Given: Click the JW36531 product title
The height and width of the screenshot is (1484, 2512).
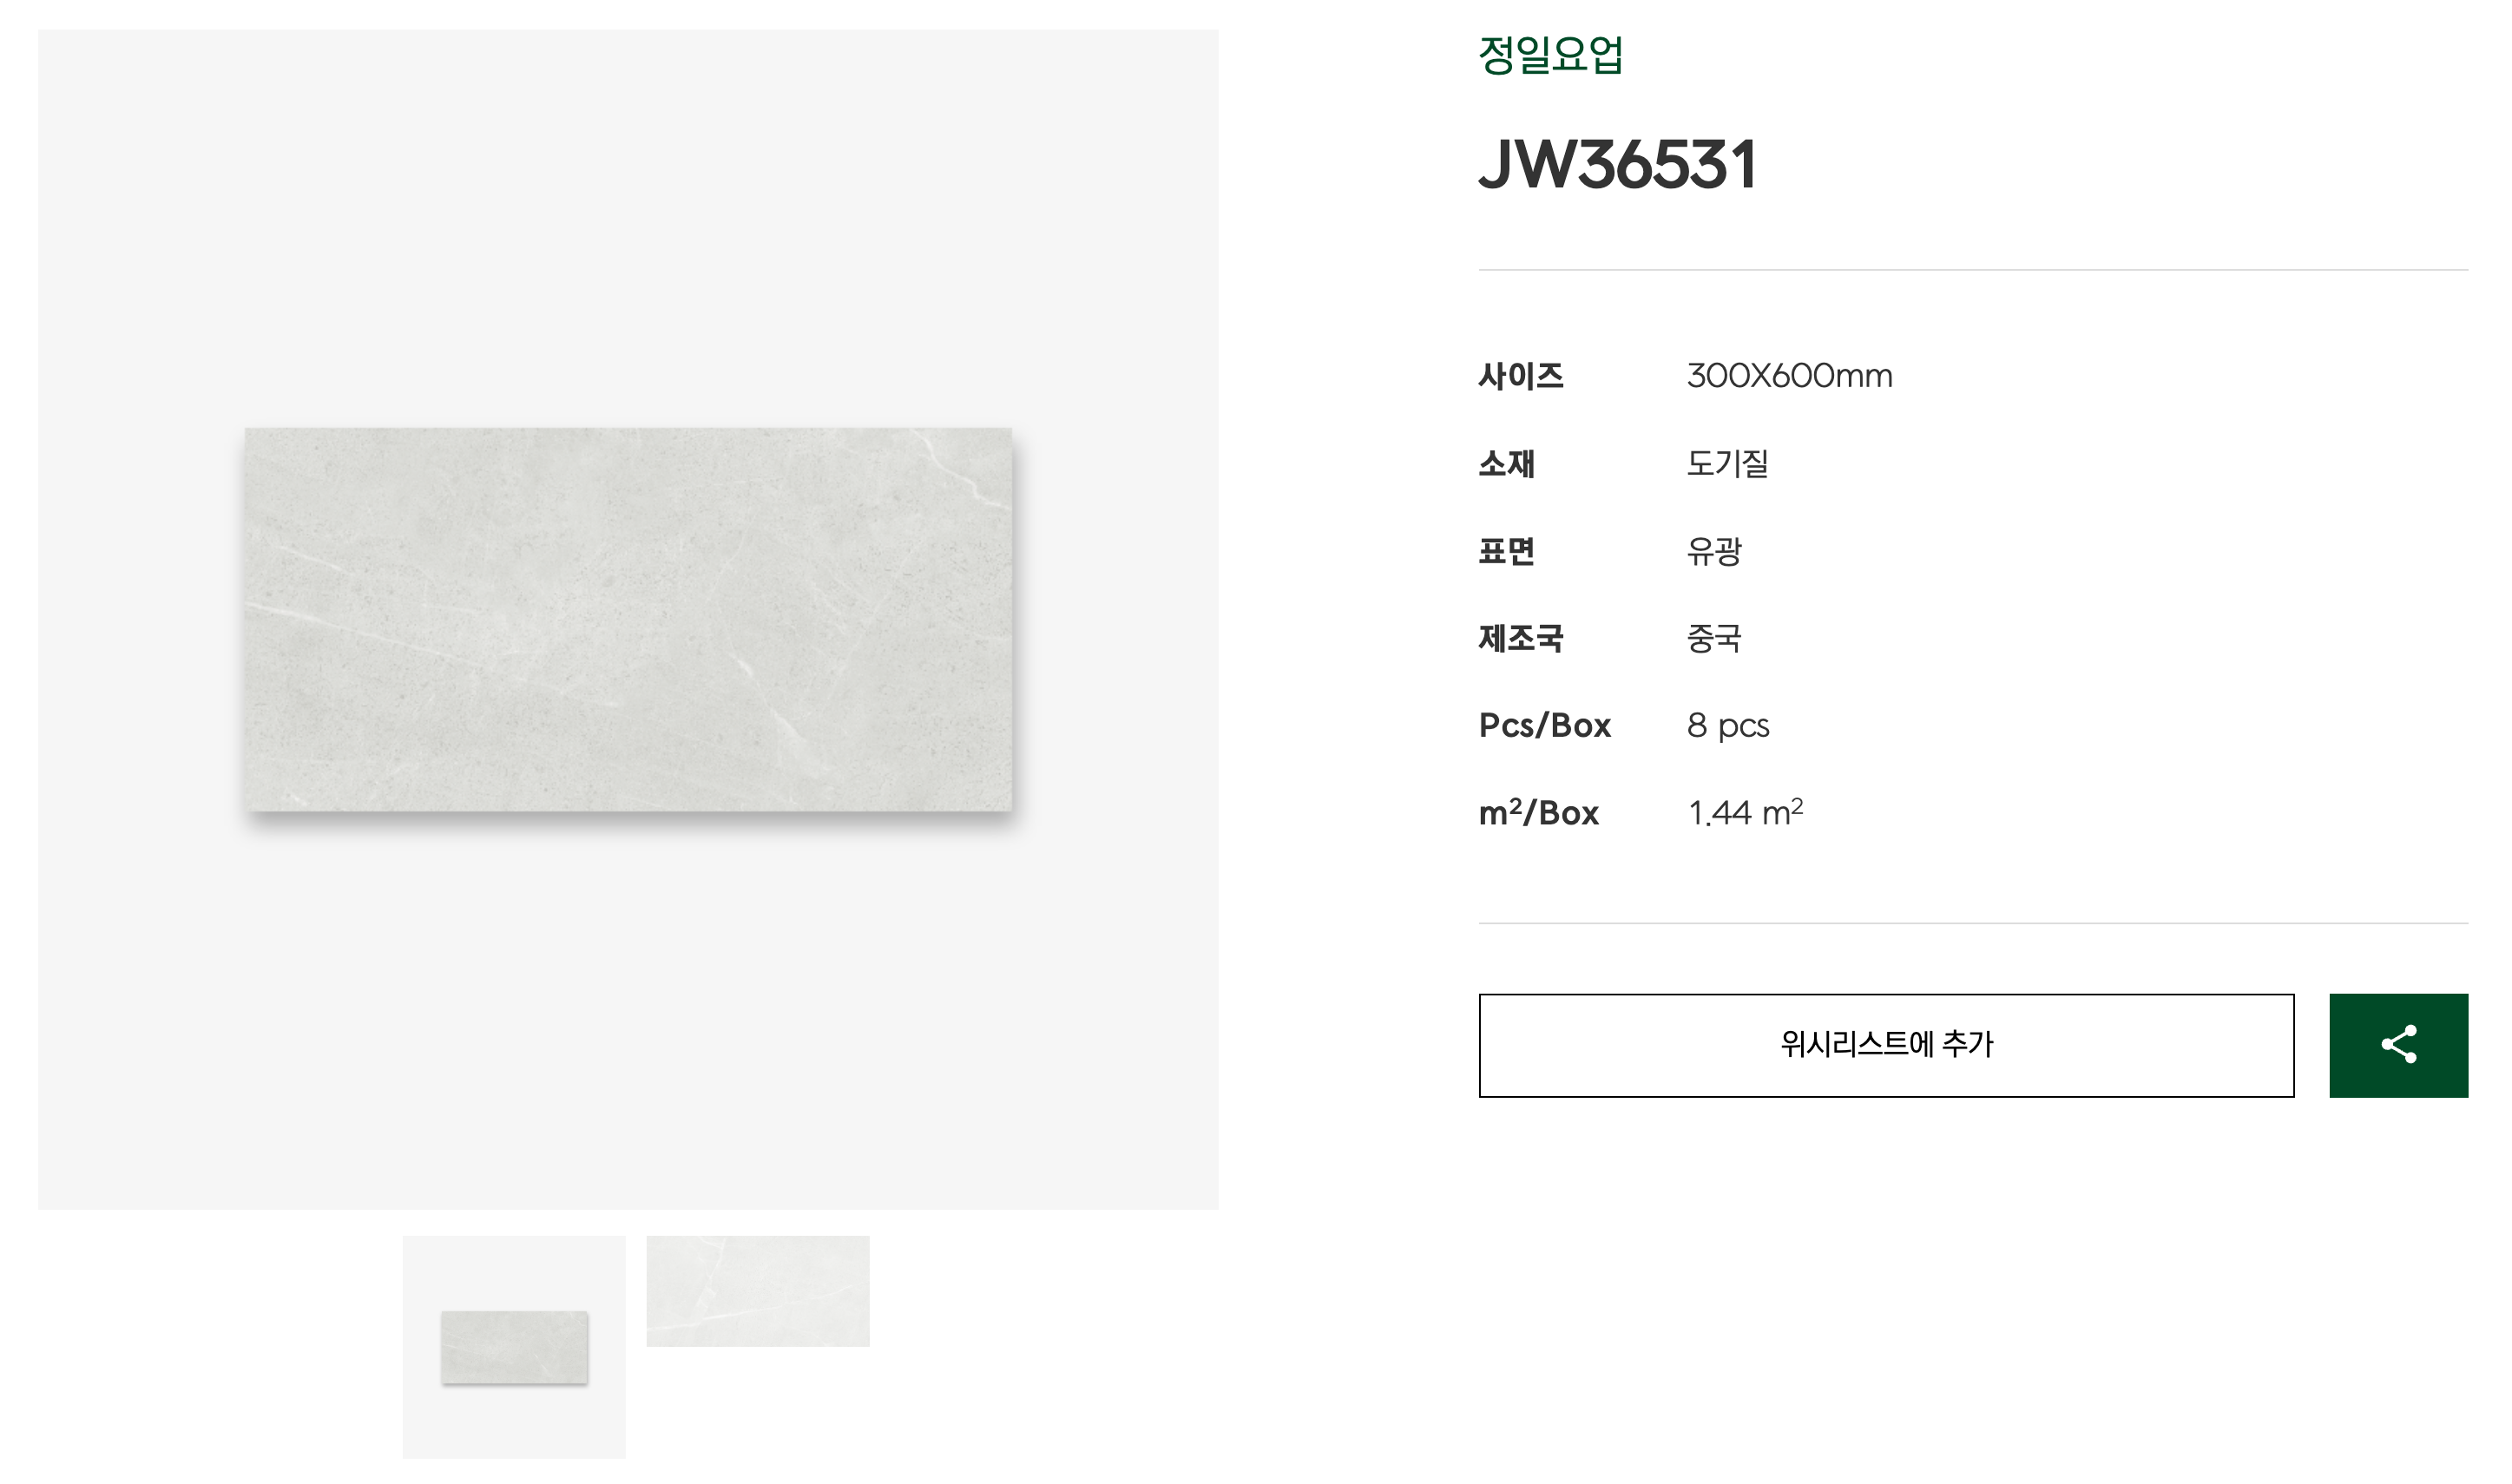Looking at the screenshot, I should click(1617, 164).
